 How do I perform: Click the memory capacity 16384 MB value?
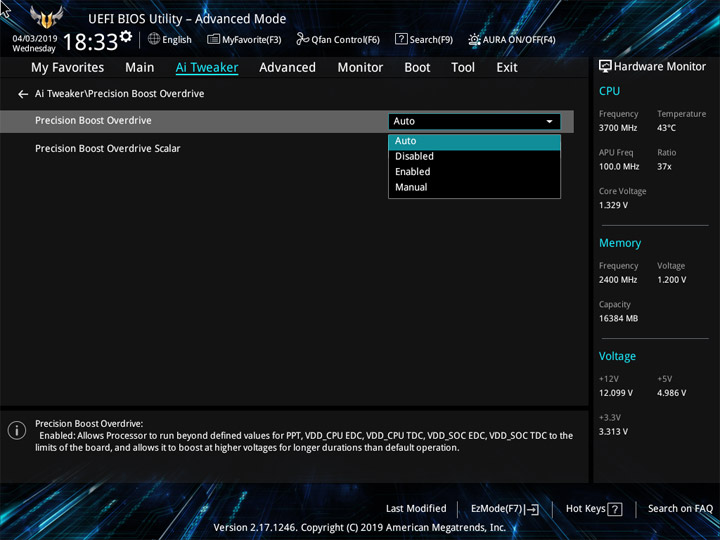pyautogui.click(x=618, y=318)
